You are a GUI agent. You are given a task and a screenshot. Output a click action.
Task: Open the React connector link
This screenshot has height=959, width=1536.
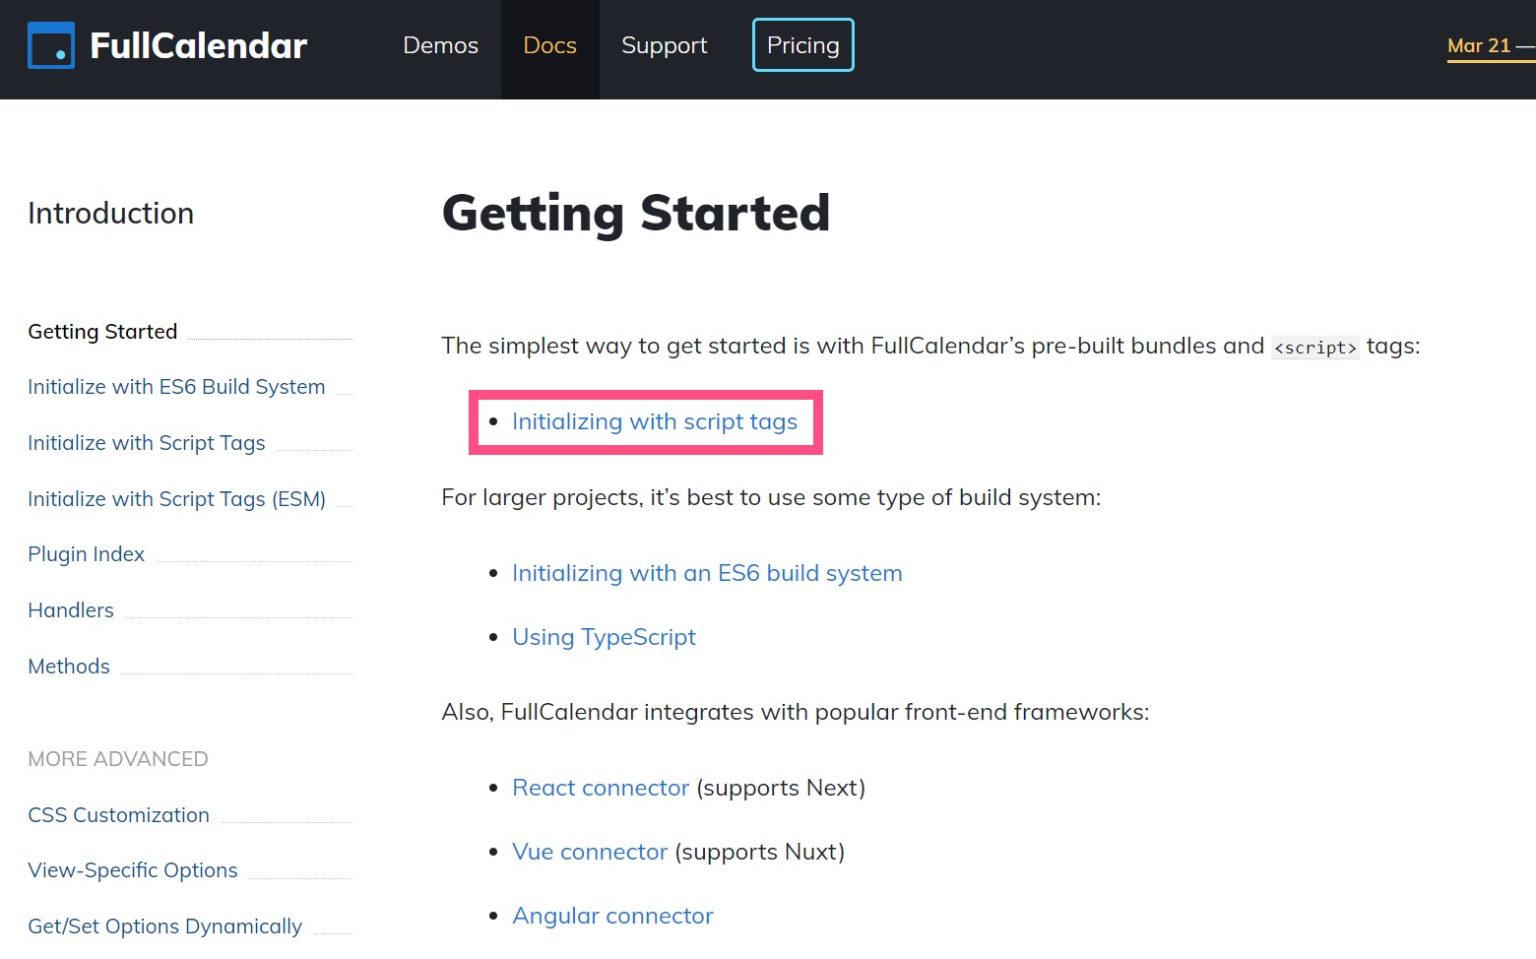(x=600, y=788)
